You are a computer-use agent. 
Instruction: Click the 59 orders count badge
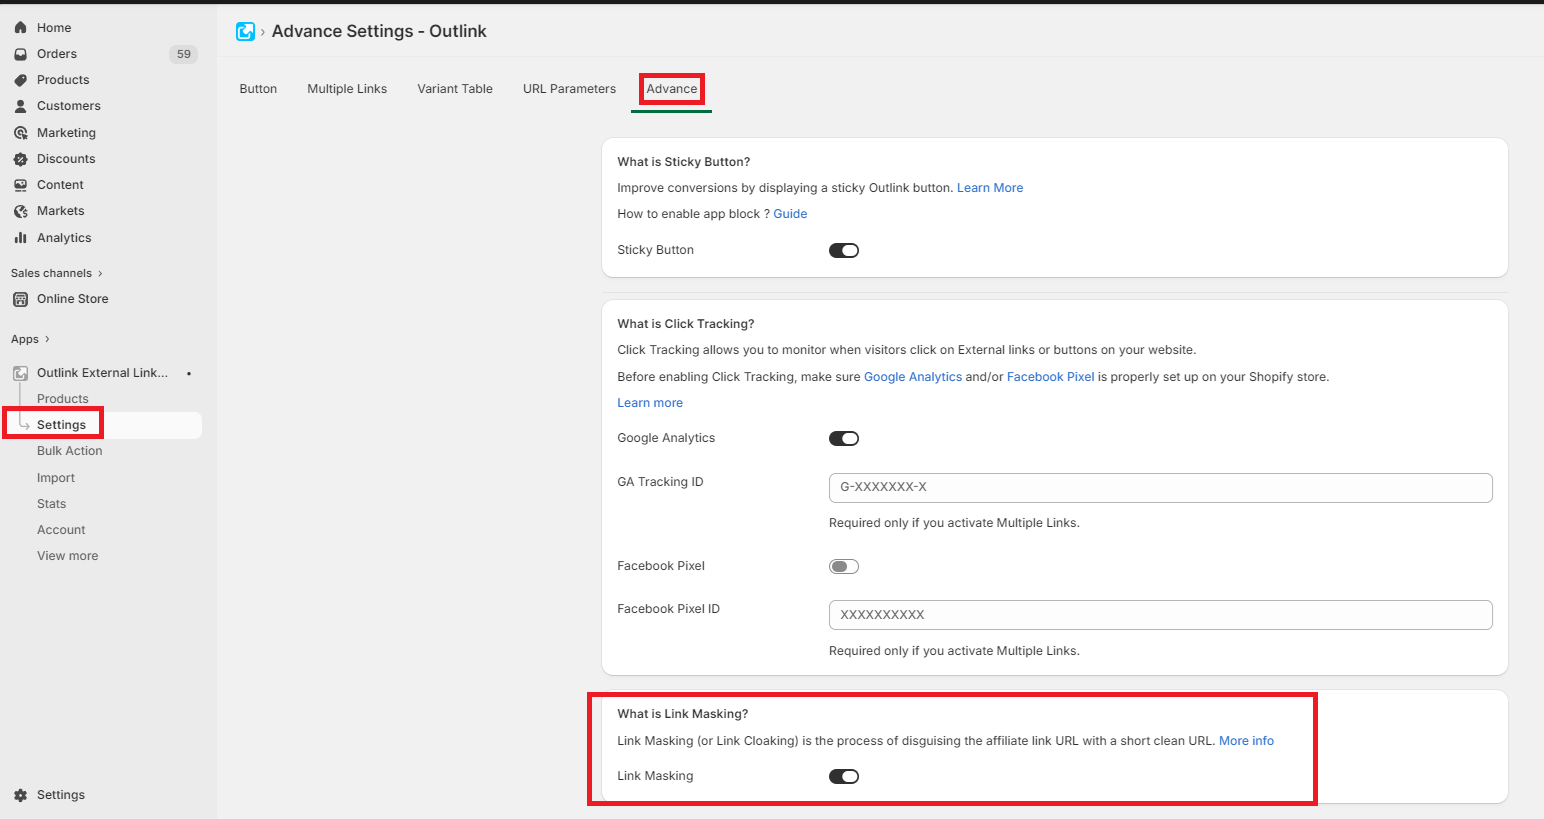(183, 54)
